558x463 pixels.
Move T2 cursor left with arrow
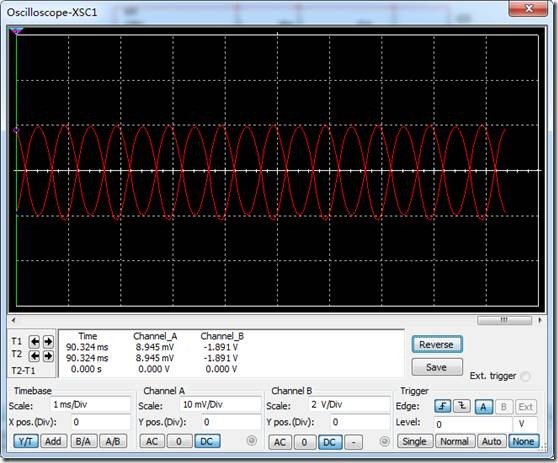point(34,356)
